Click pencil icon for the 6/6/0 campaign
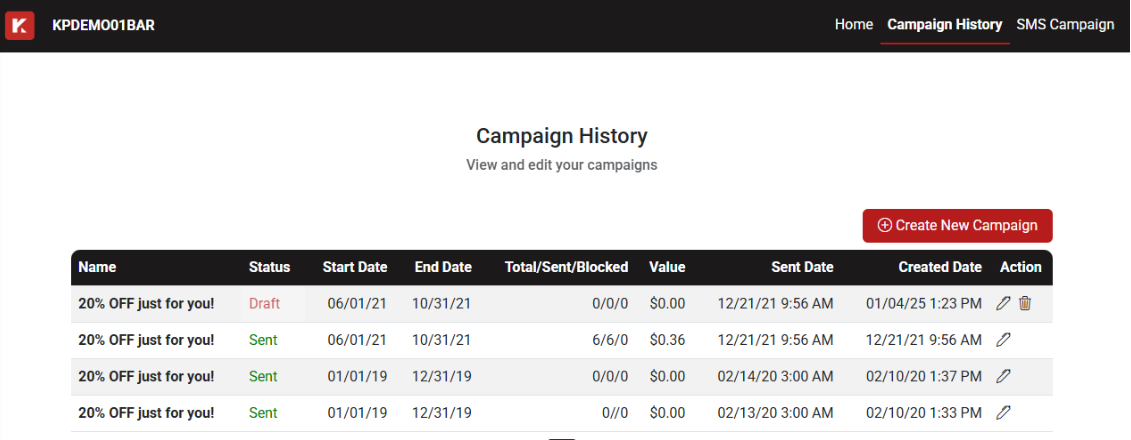The height and width of the screenshot is (440, 1131). coord(1003,340)
